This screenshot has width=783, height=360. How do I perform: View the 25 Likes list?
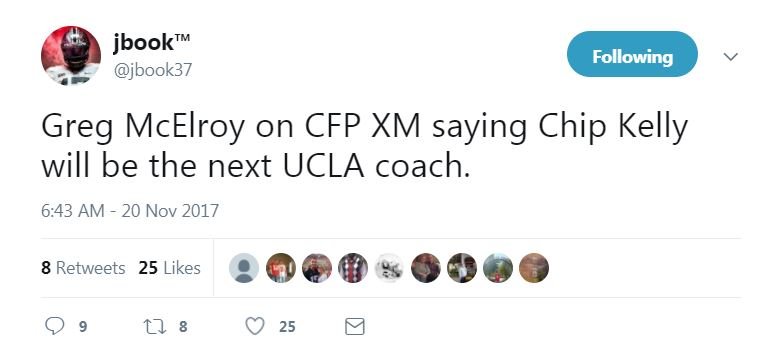point(170,268)
